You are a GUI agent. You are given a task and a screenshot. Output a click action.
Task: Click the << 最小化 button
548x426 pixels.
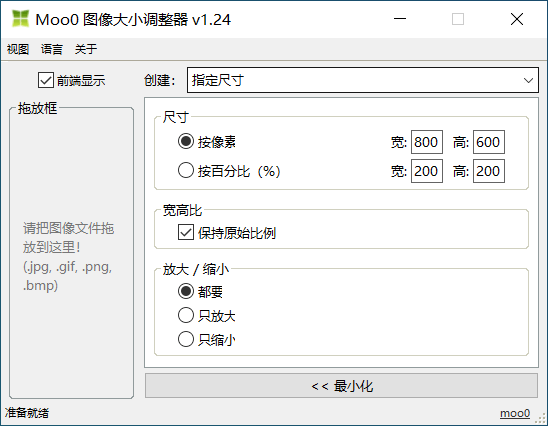341,386
